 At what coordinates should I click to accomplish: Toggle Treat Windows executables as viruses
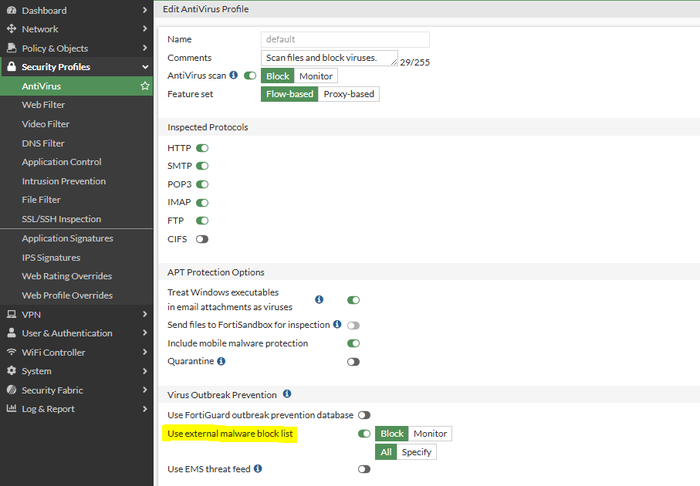click(x=353, y=300)
